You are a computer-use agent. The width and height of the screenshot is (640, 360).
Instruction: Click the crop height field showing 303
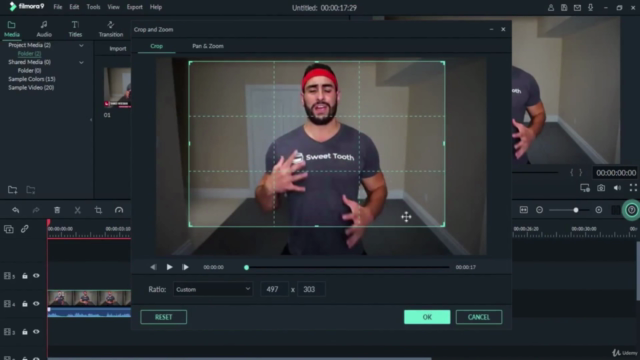point(311,289)
